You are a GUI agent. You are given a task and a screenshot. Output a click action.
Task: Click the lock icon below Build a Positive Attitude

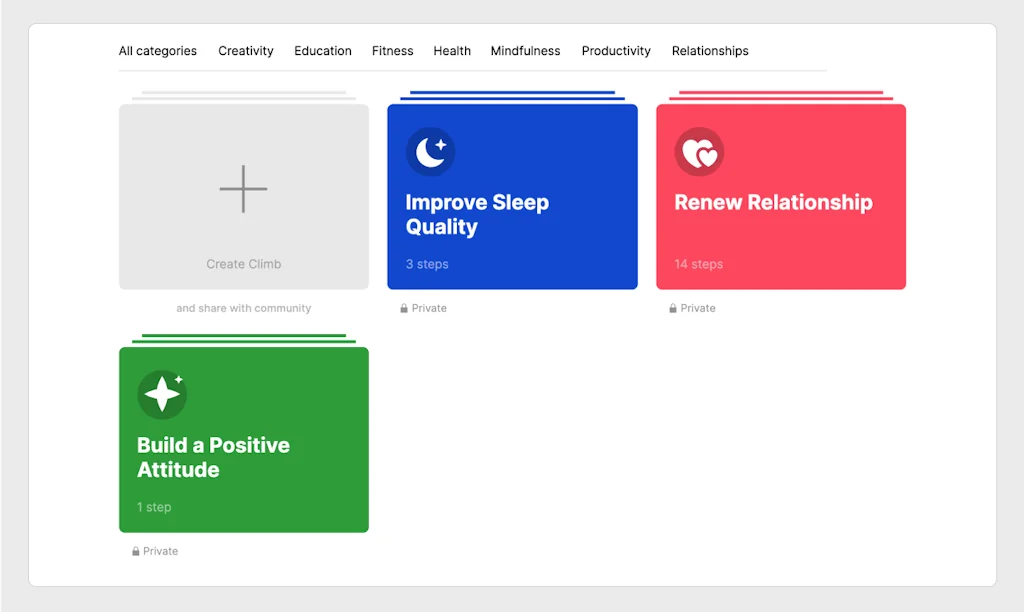click(x=136, y=552)
